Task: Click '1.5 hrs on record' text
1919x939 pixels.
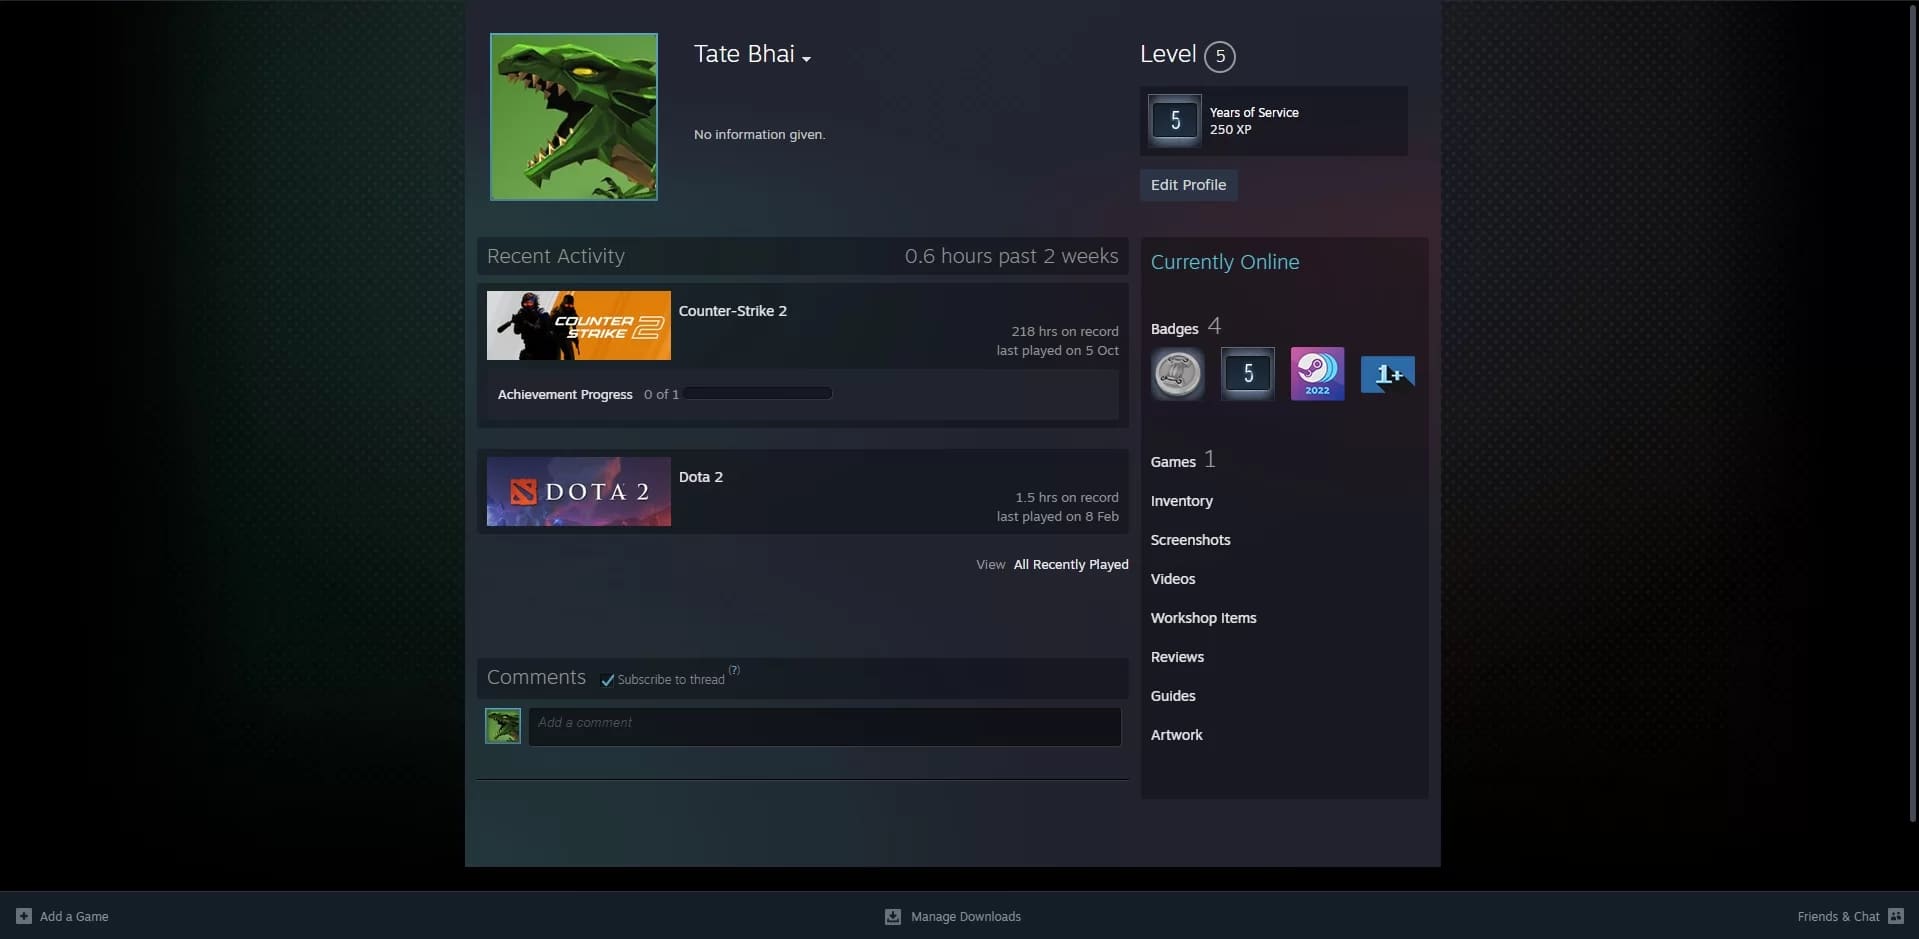Action: coord(1066,497)
